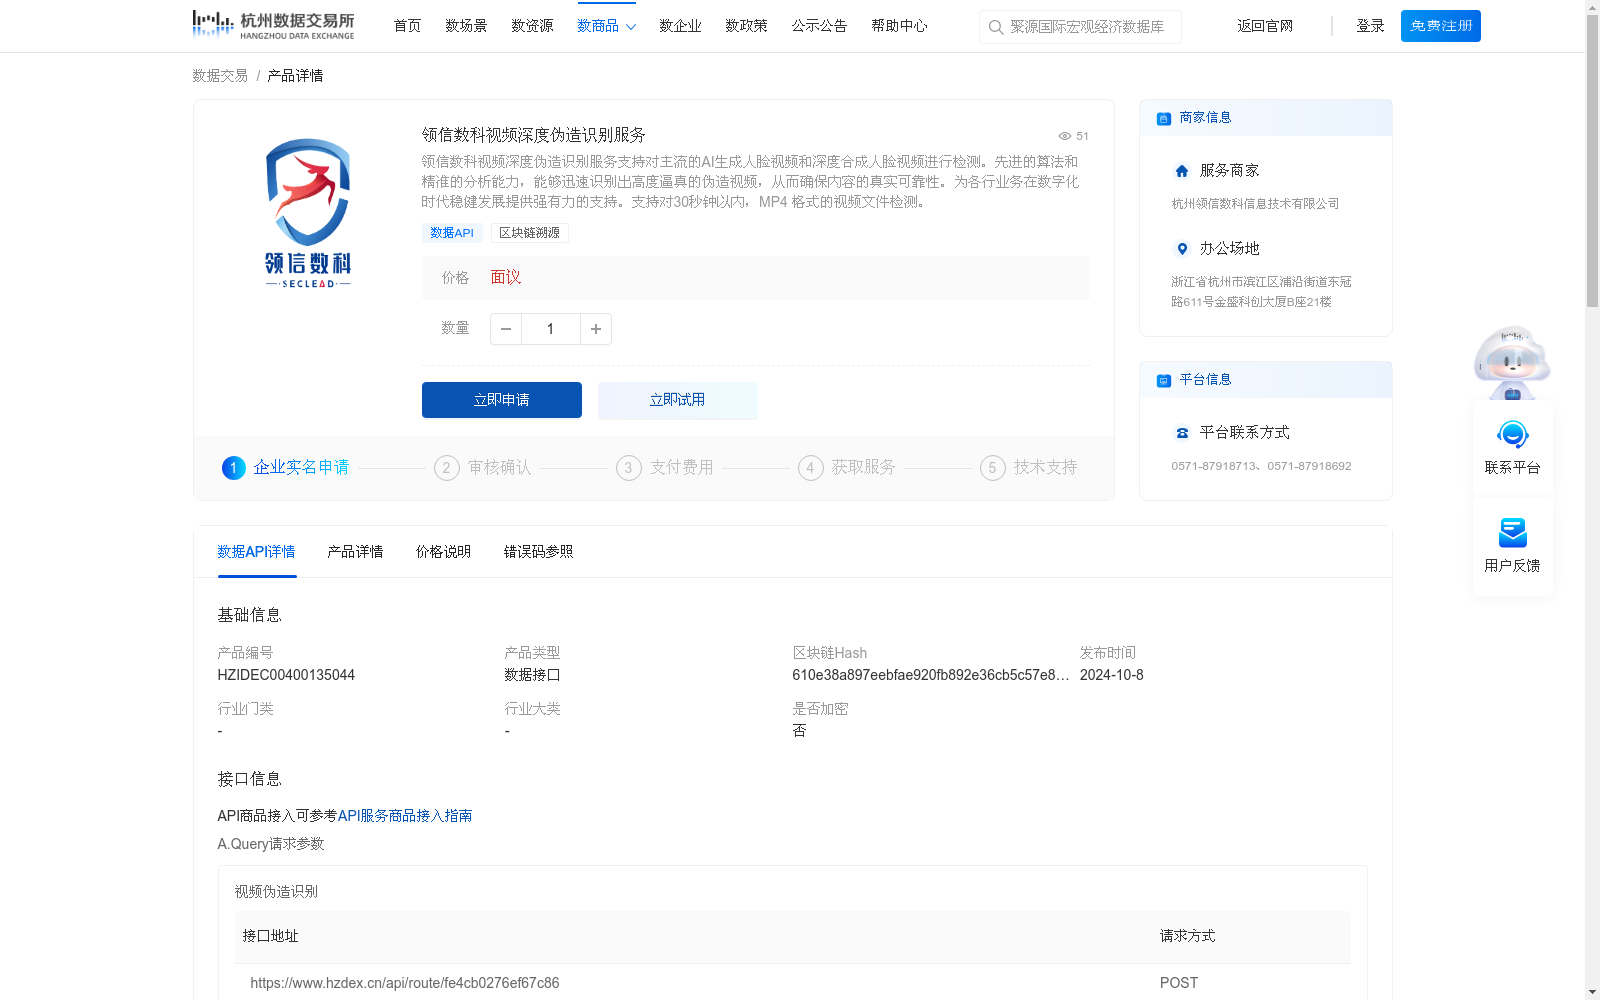Click step 2 circle 审核确认
The width and height of the screenshot is (1600, 1000).
pos(447,468)
